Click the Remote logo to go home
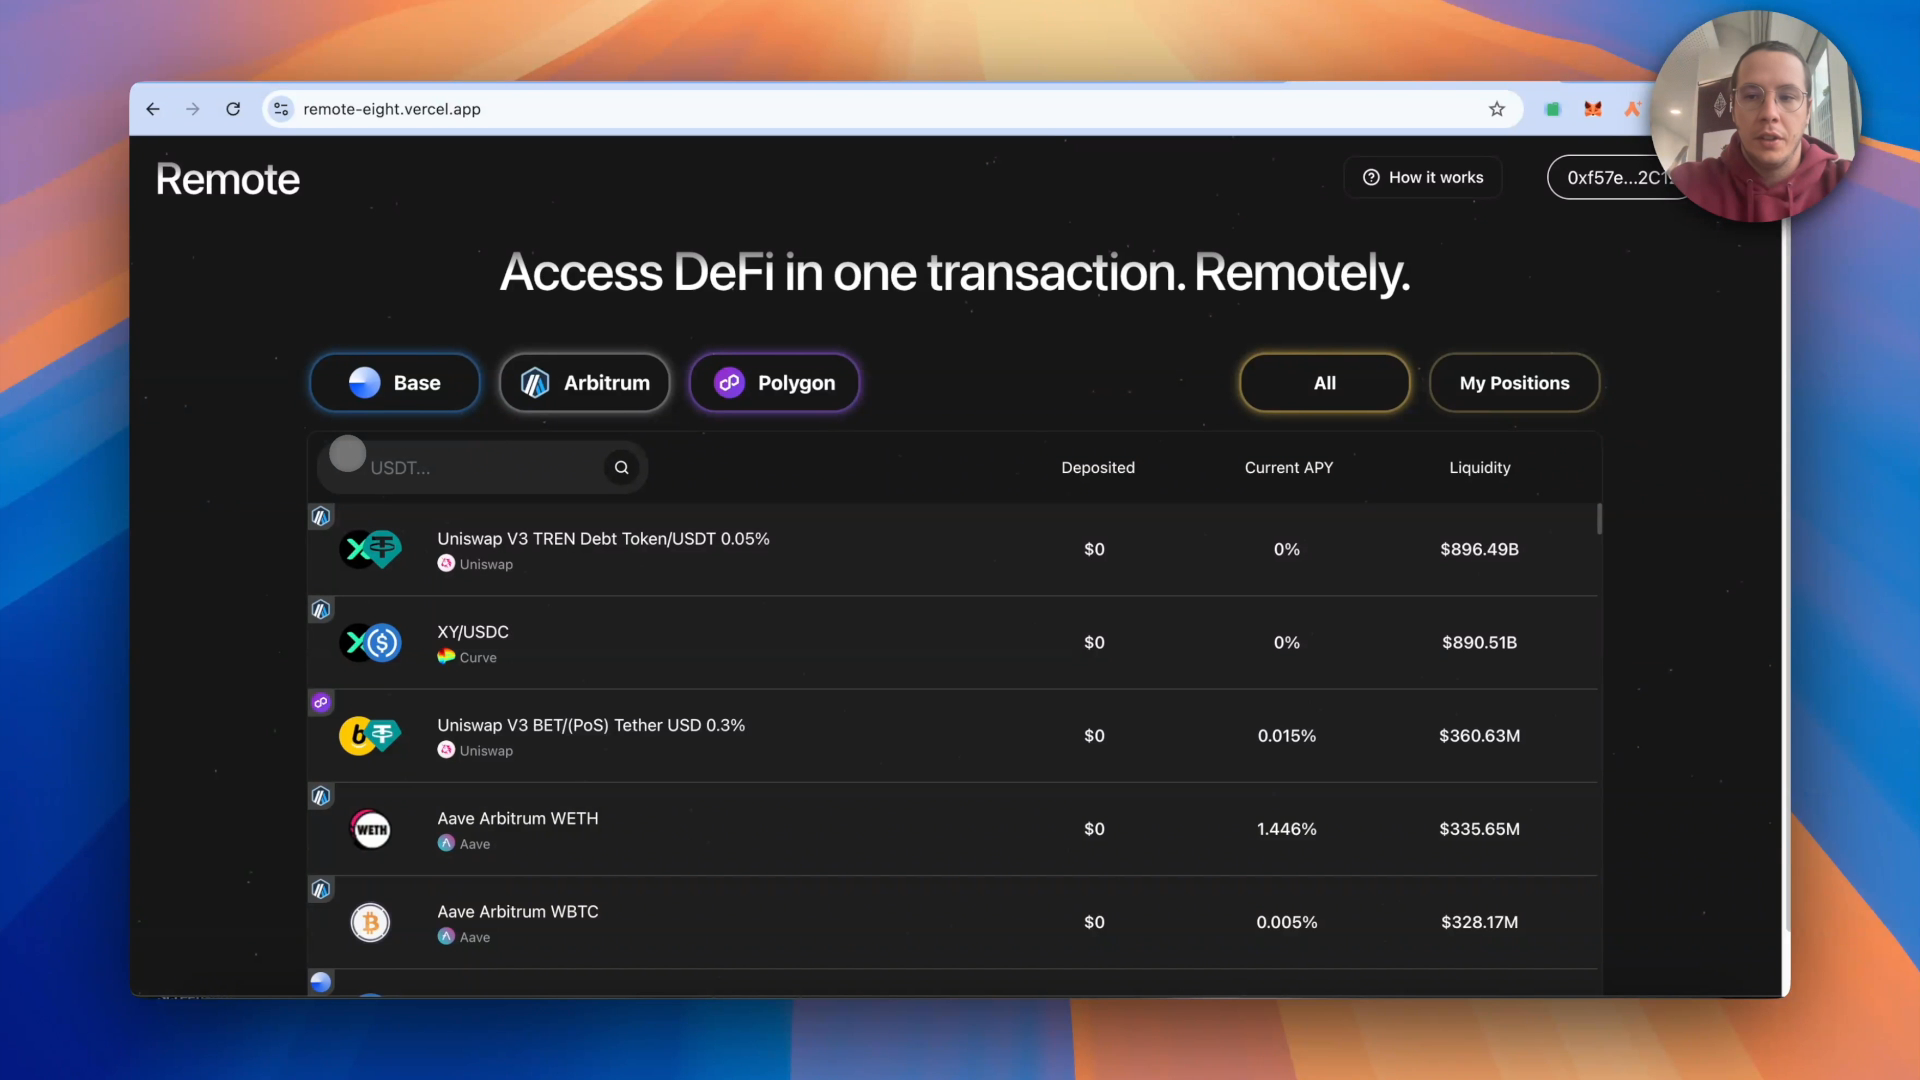The image size is (1920, 1080). click(228, 179)
